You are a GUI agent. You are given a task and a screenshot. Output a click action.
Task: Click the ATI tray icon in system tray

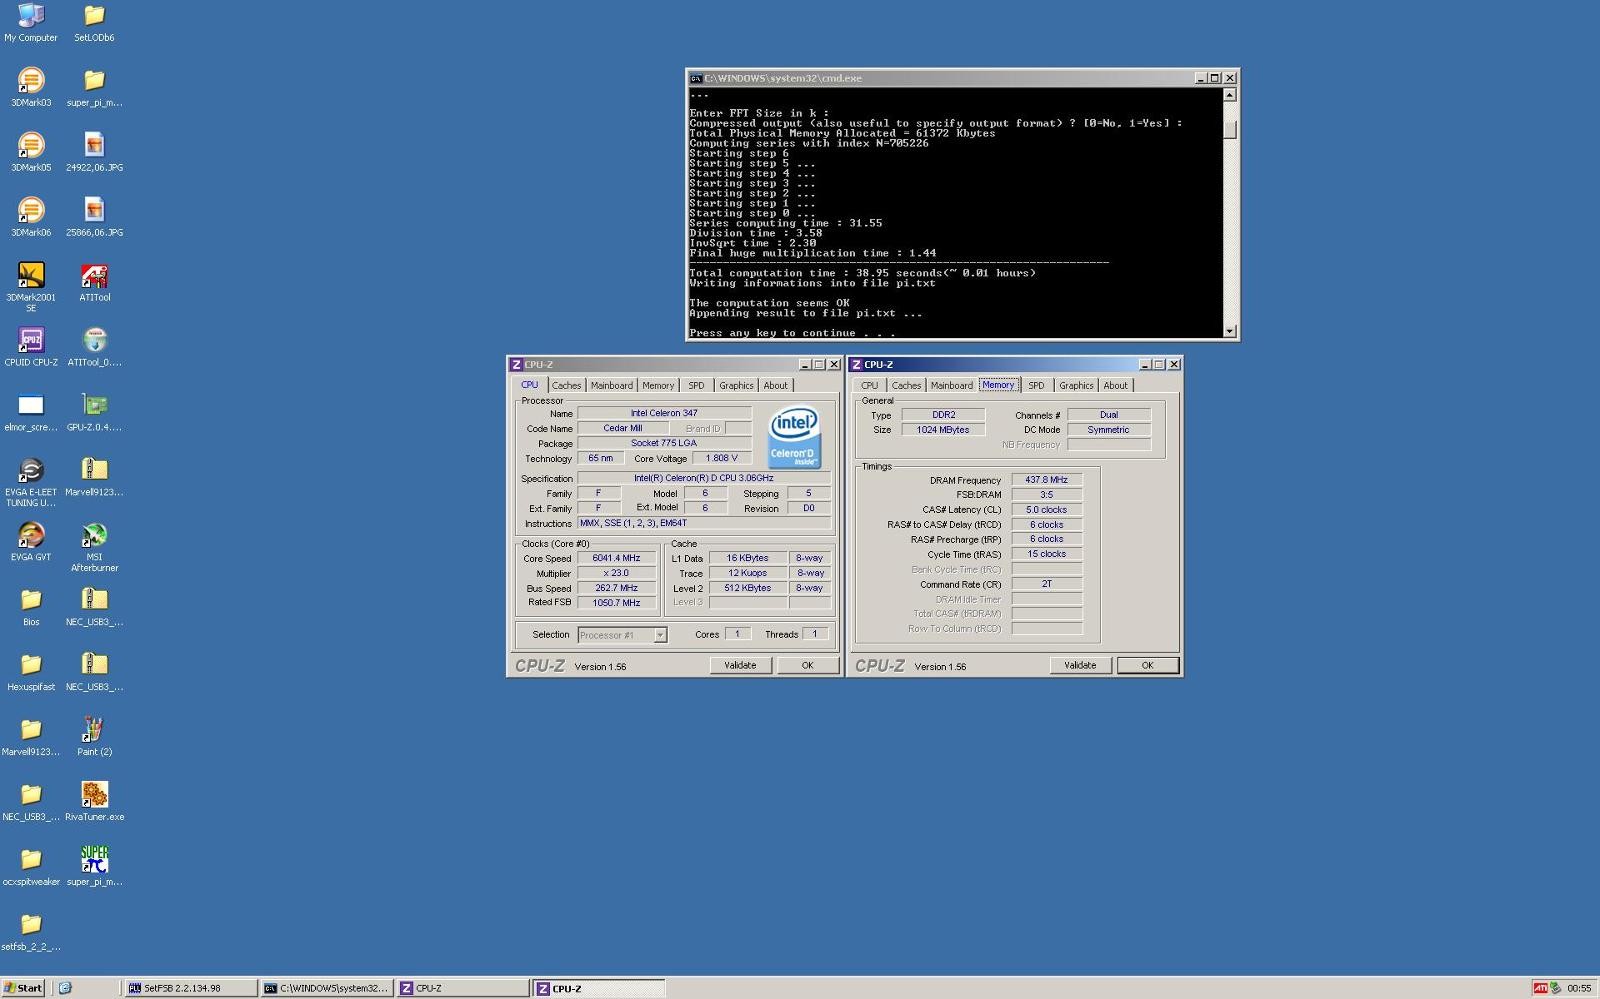point(1540,988)
